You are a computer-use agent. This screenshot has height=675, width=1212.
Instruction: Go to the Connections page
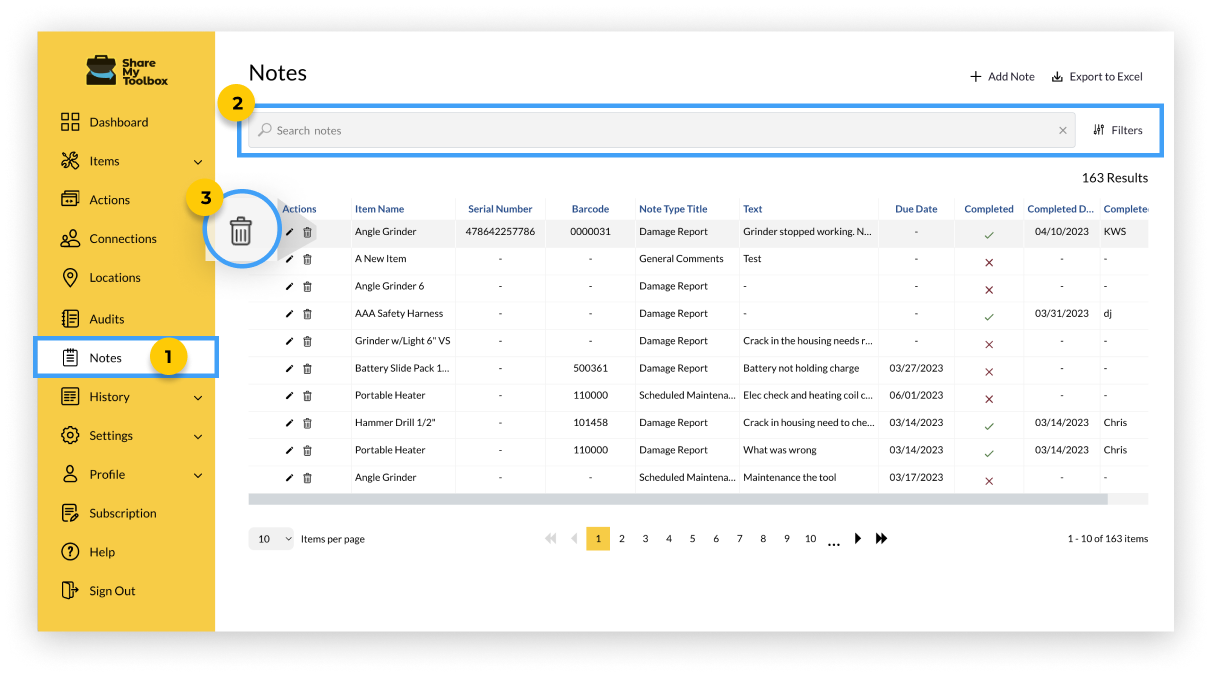tap(122, 239)
